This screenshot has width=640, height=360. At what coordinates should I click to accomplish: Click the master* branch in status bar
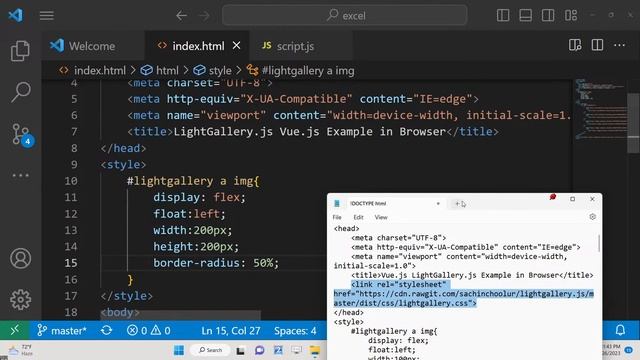point(62,330)
